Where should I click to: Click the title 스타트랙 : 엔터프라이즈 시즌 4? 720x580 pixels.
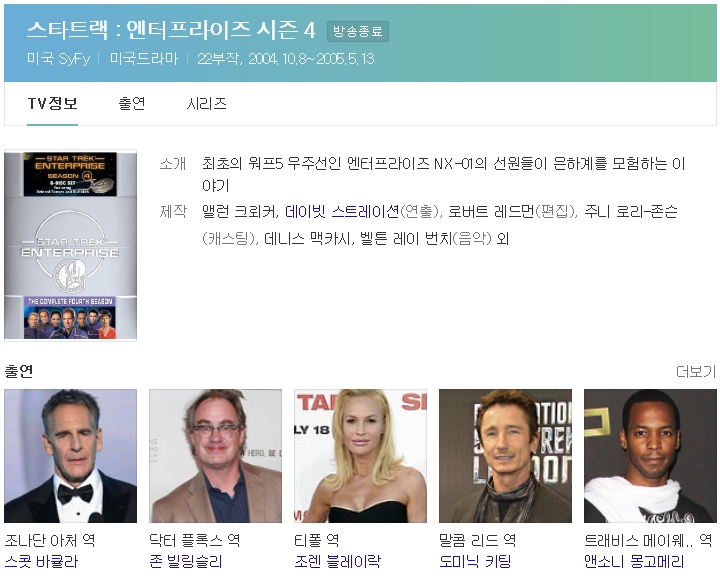[x=171, y=31]
